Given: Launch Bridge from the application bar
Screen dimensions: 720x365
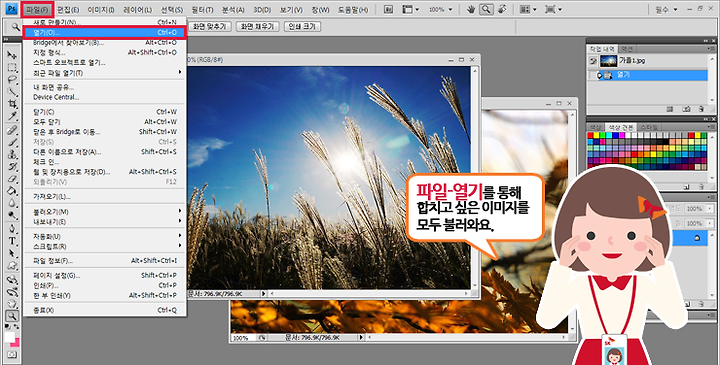Looking at the screenshot, I should pos(388,9).
